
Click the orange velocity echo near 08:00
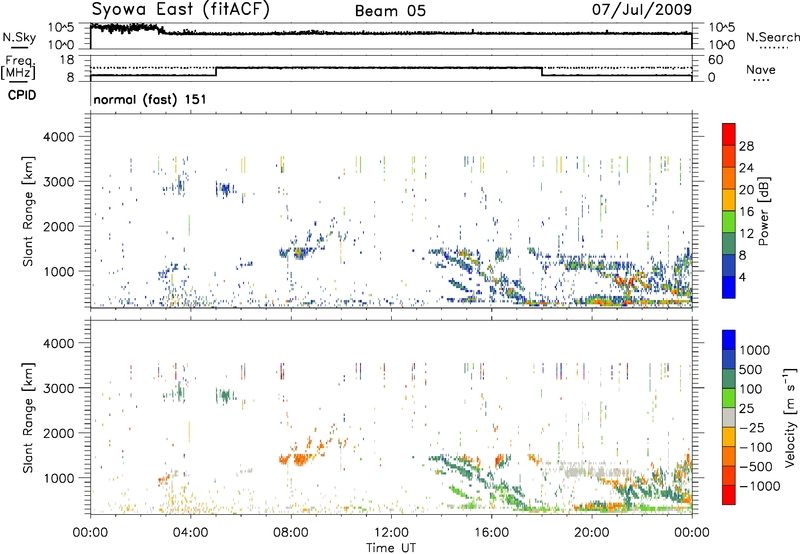coord(300,459)
